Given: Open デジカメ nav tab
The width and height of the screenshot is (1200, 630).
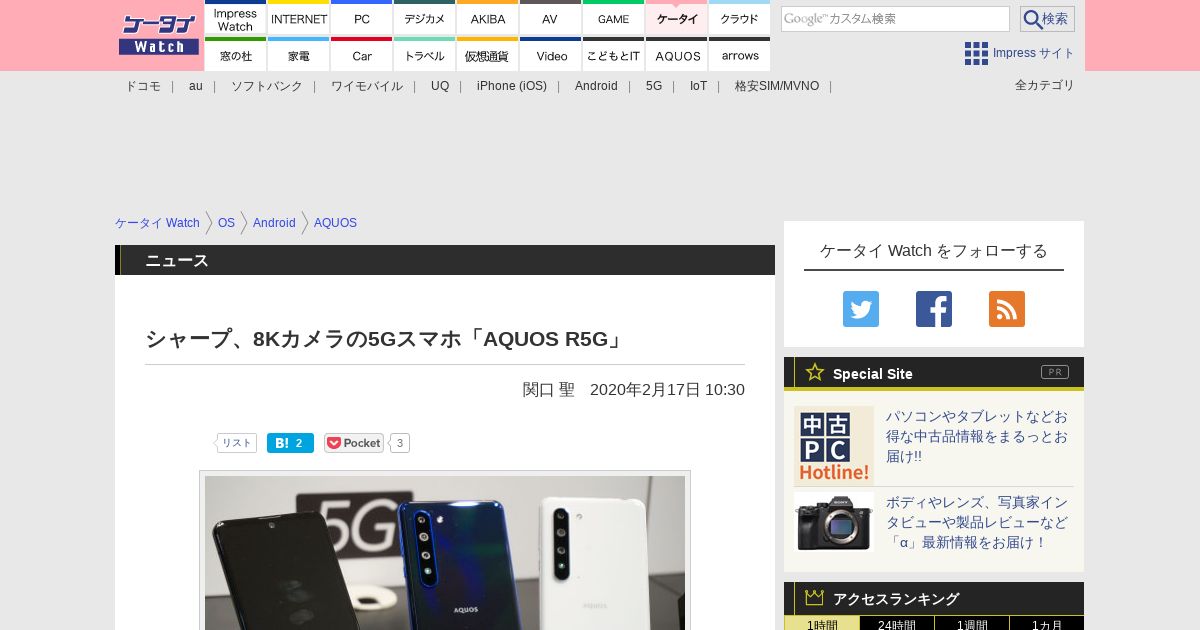Looking at the screenshot, I should pyautogui.click(x=425, y=18).
